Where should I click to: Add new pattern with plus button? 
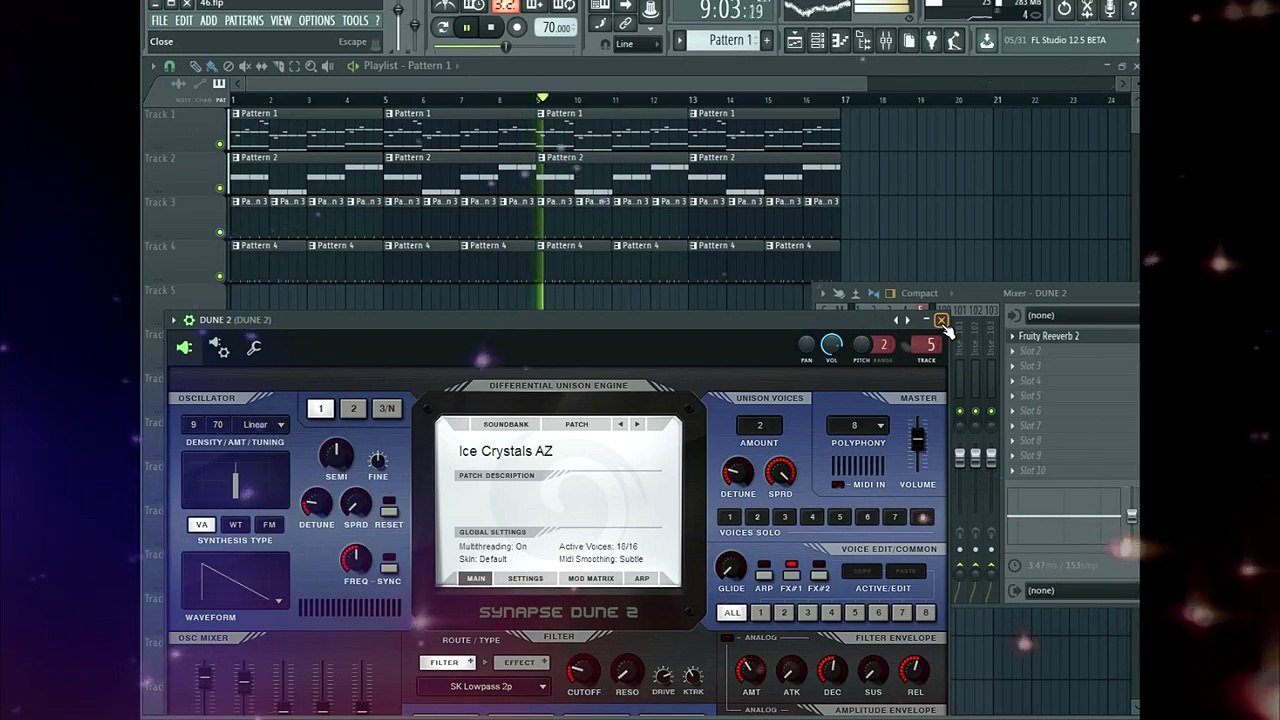[x=766, y=40]
